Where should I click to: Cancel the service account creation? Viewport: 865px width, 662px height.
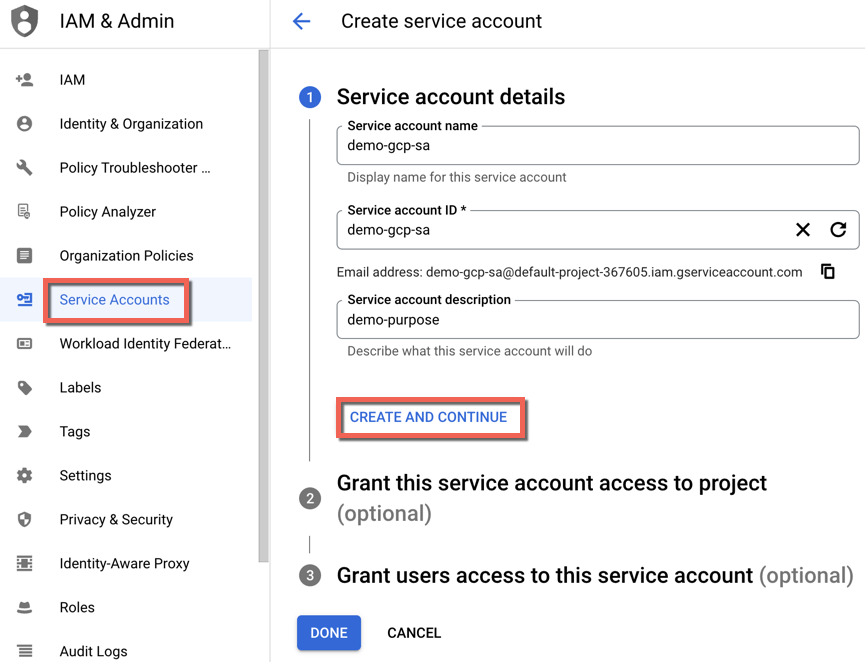tap(414, 633)
